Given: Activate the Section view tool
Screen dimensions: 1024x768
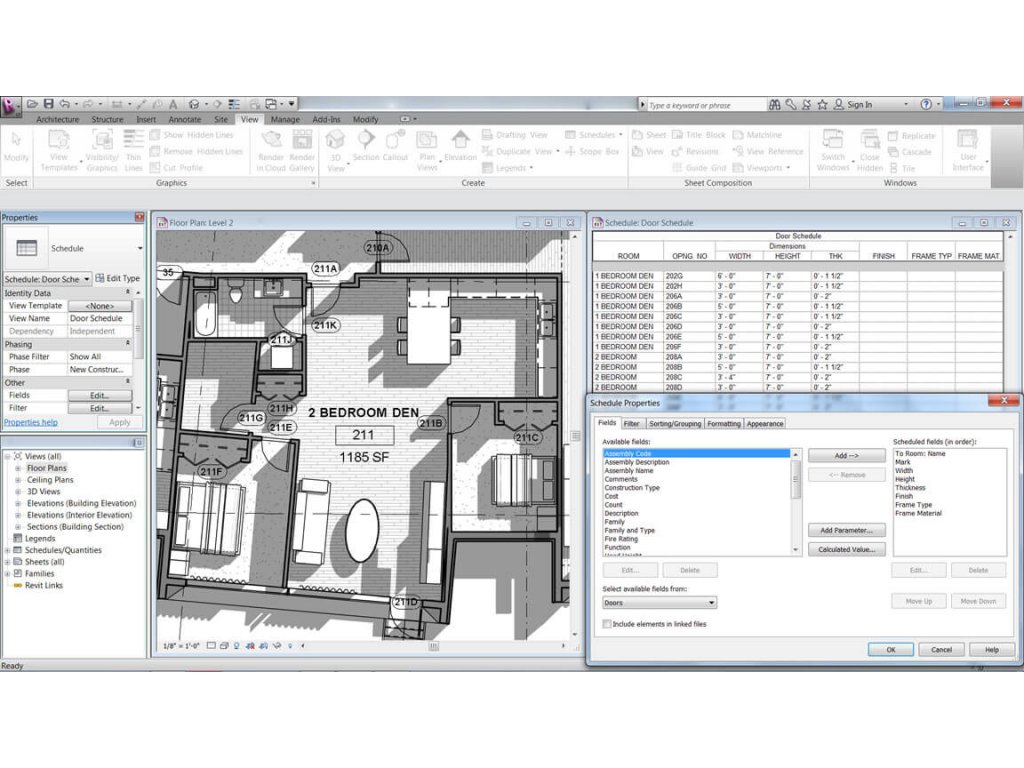Looking at the screenshot, I should click(x=365, y=150).
